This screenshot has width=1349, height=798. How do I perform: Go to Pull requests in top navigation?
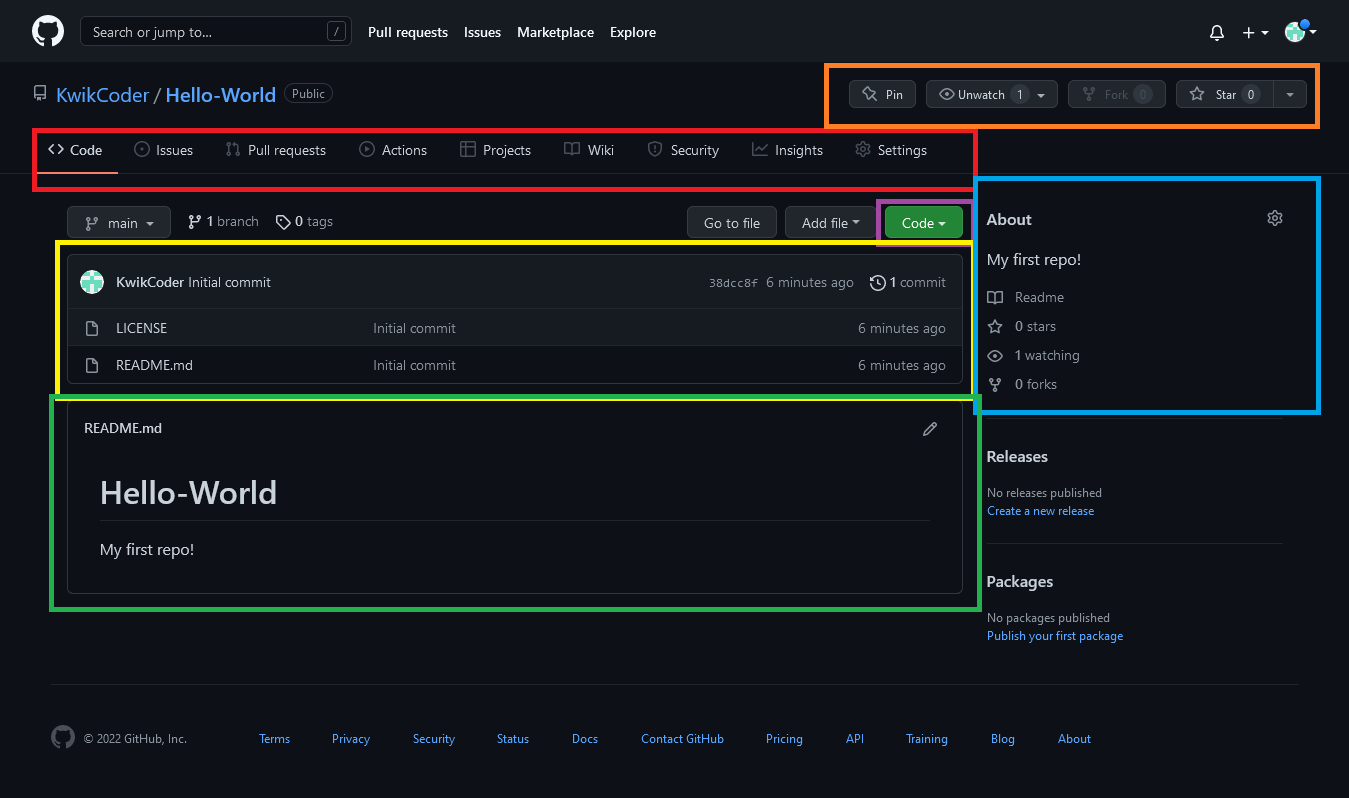pos(408,32)
